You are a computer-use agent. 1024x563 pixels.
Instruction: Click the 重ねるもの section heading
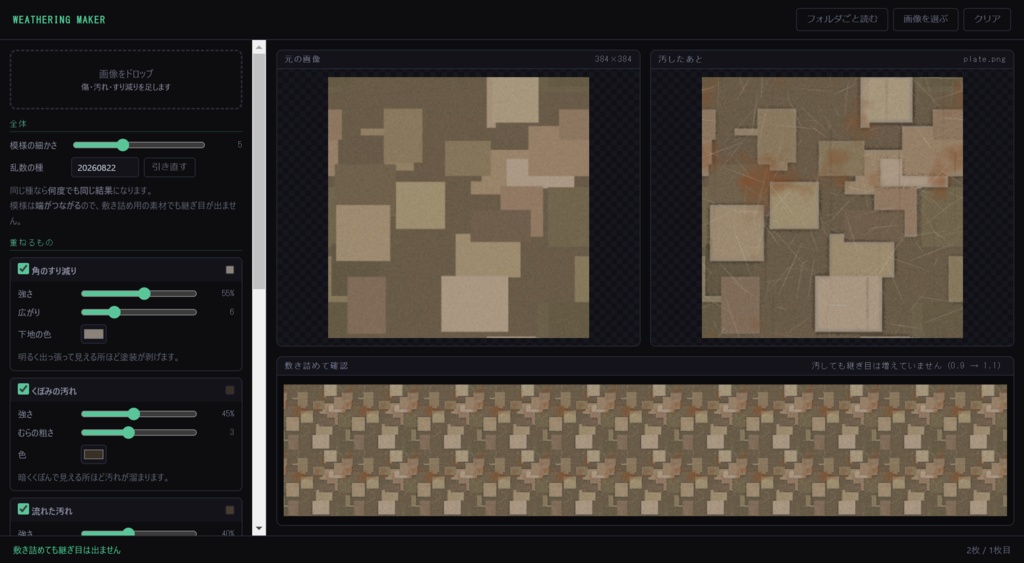31,242
